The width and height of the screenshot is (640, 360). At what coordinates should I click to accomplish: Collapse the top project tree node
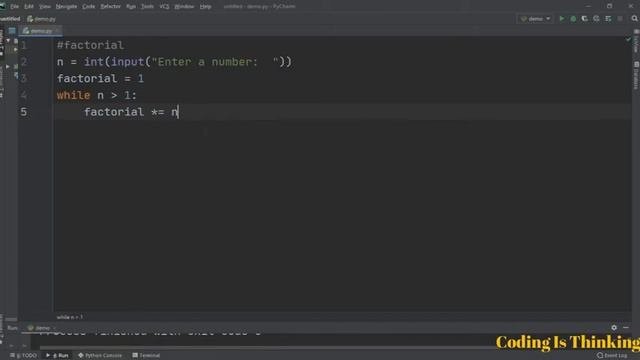pyautogui.click(x=8, y=40)
